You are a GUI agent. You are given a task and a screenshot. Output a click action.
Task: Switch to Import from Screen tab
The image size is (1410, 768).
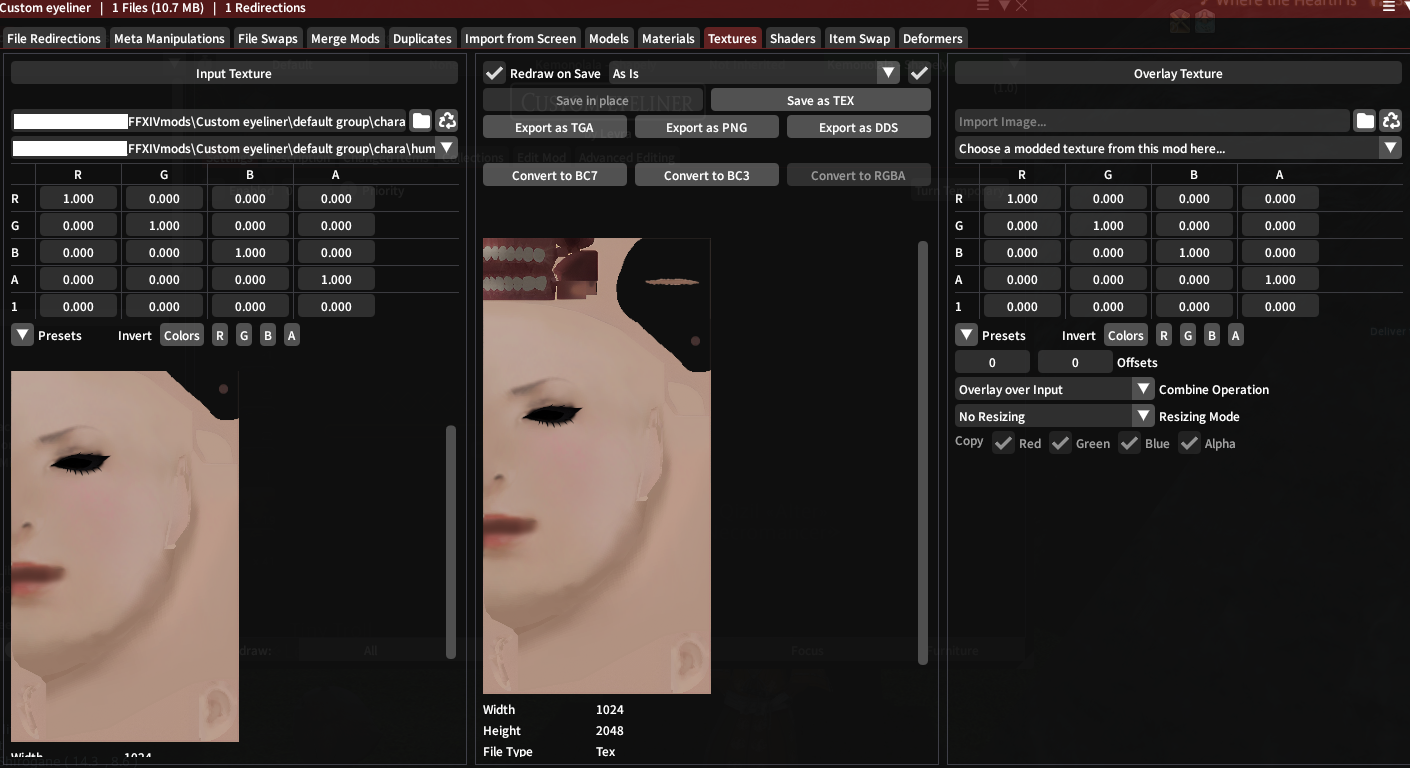coord(520,38)
